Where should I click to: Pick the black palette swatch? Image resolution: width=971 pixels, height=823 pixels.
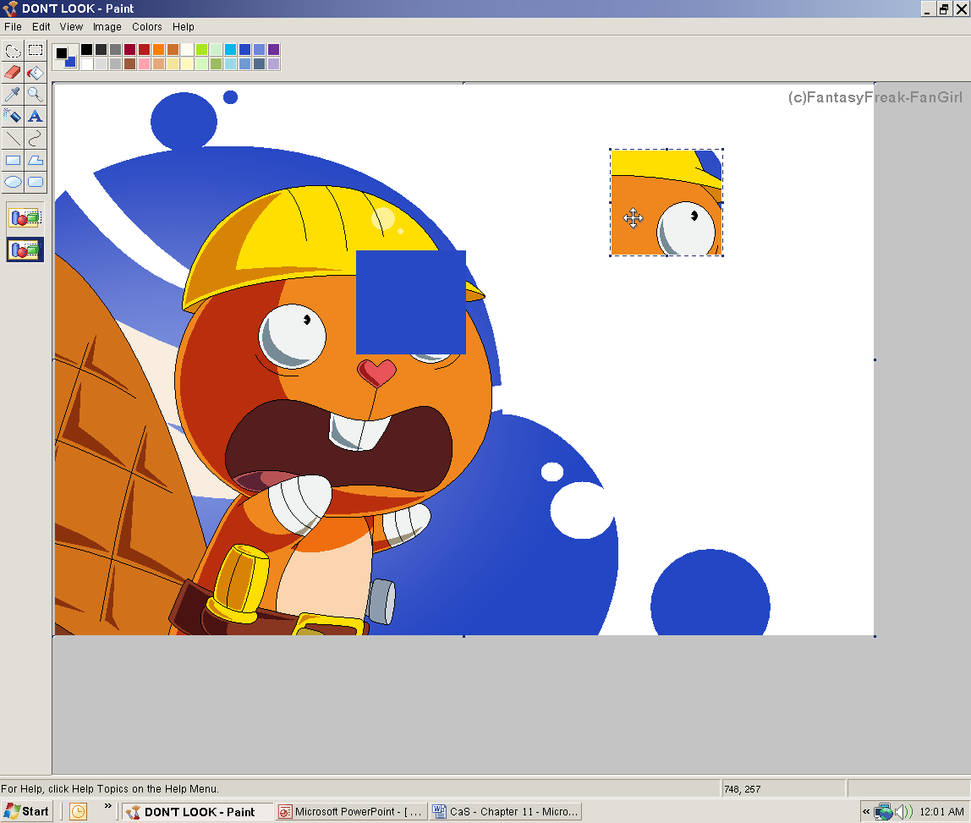(x=87, y=50)
